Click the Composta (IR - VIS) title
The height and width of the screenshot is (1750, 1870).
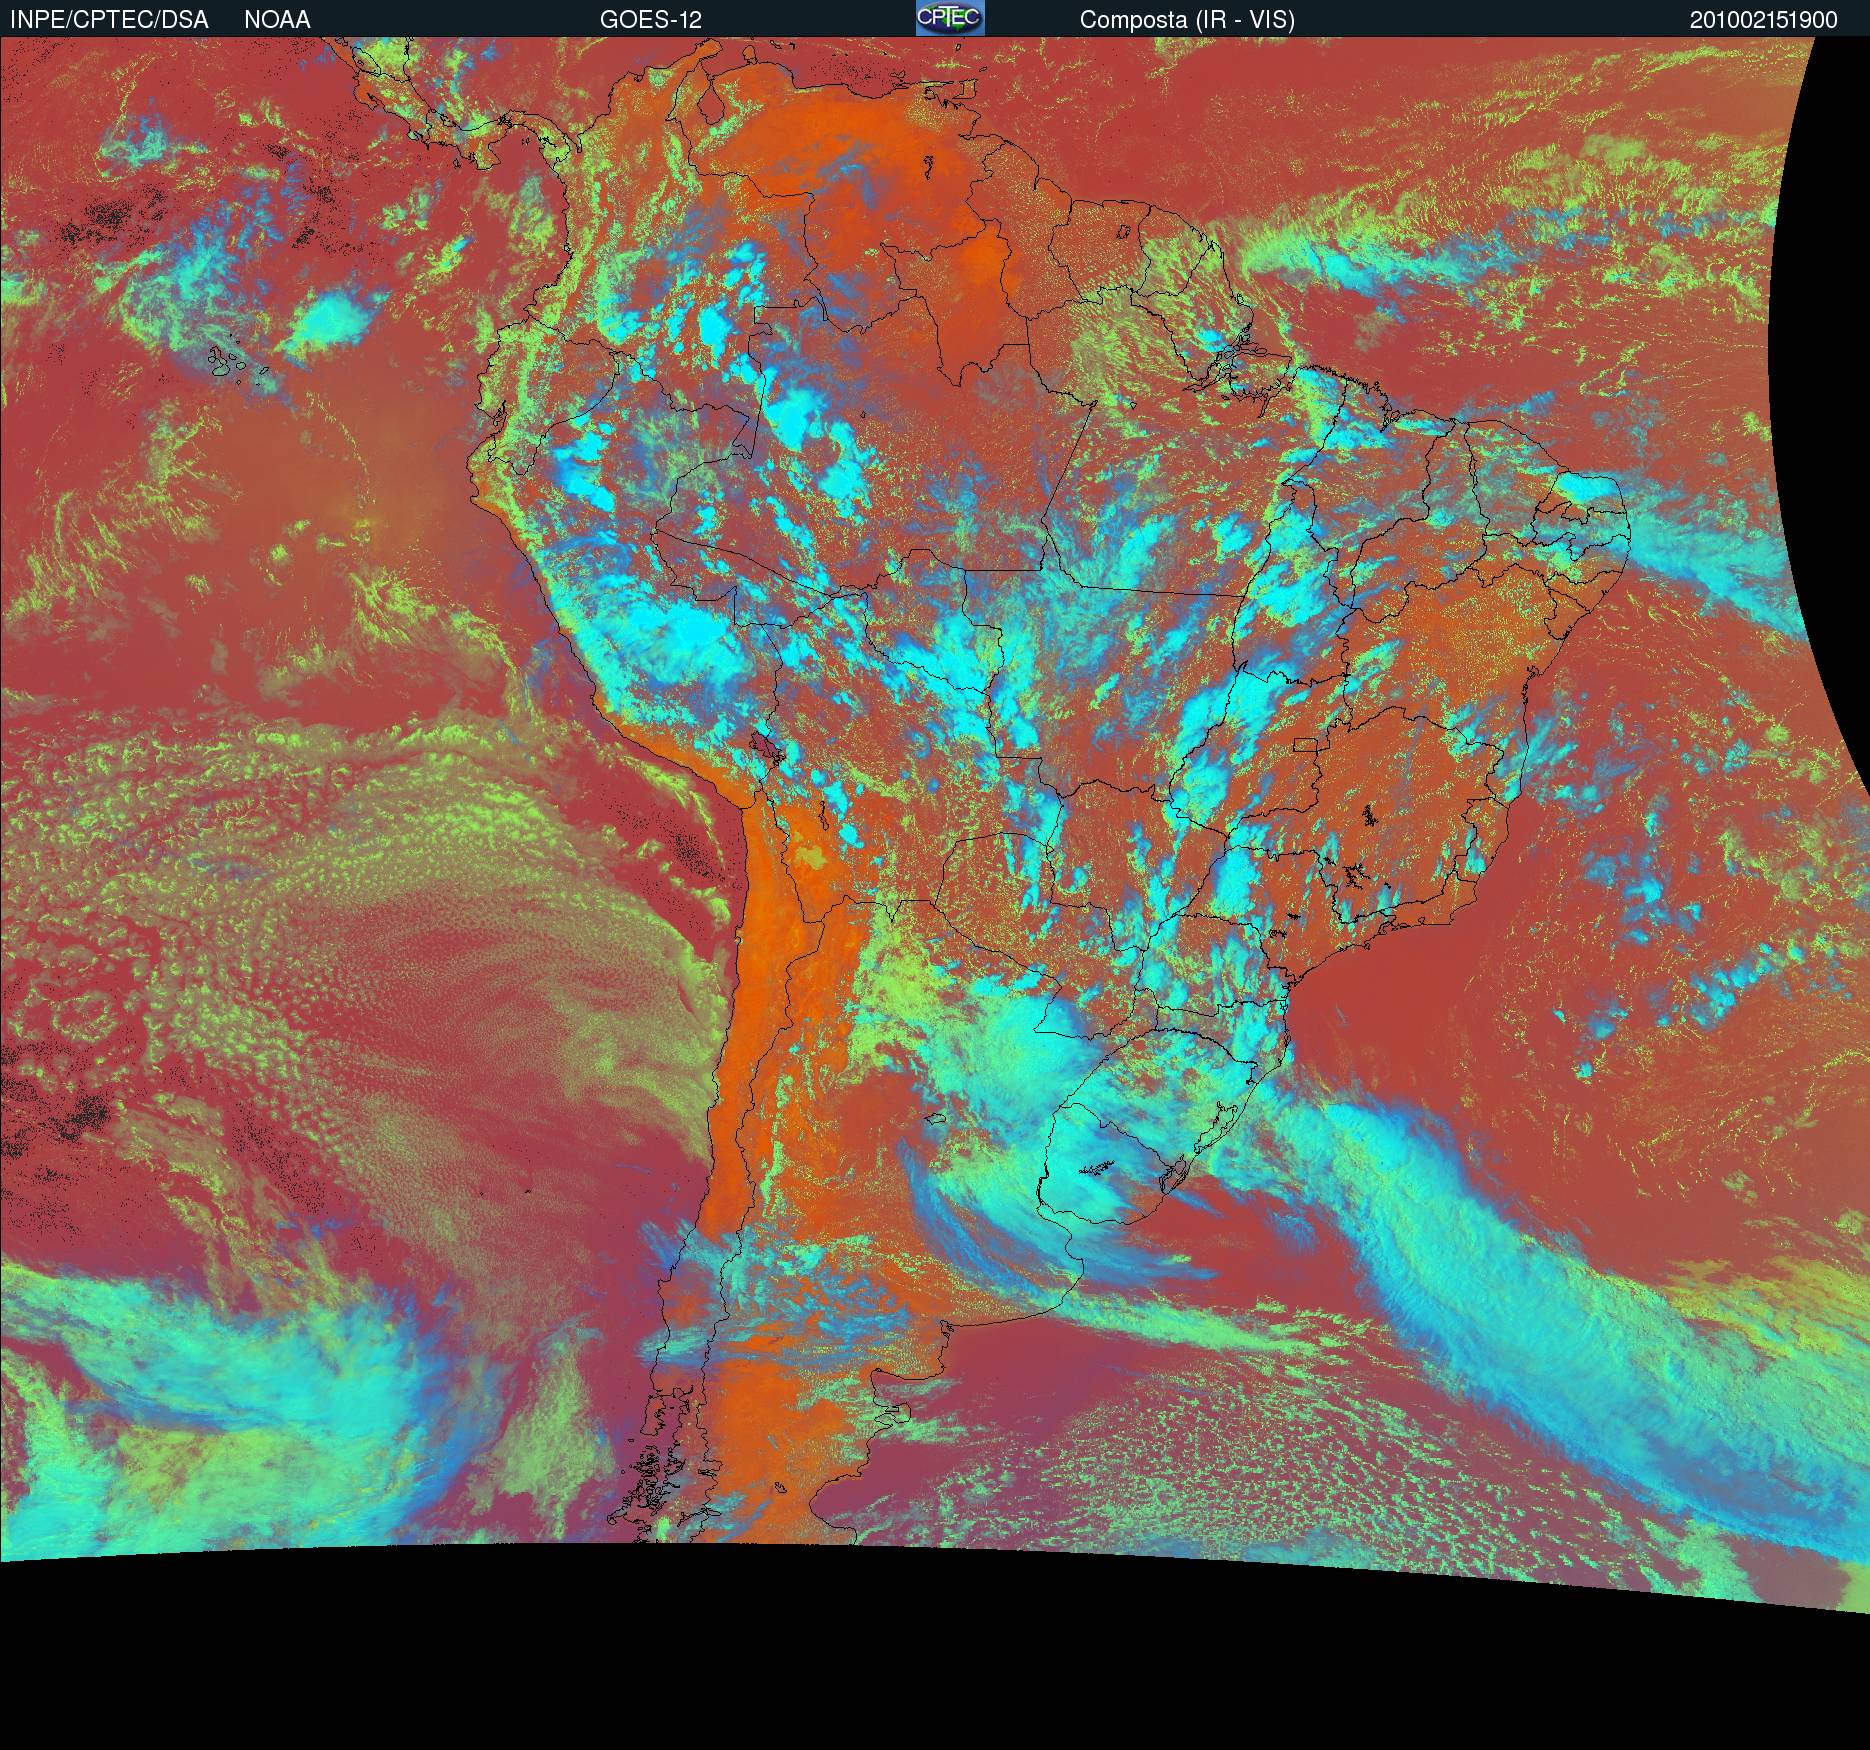point(1187,20)
